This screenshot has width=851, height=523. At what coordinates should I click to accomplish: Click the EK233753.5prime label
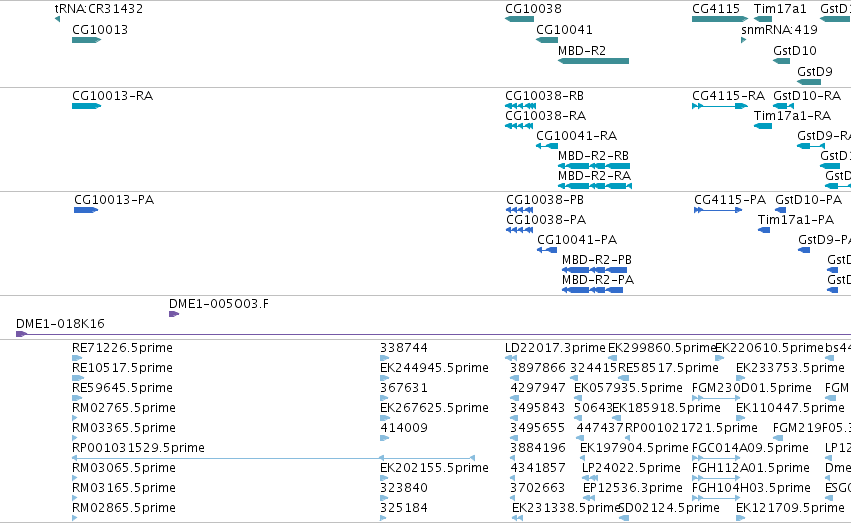[790, 368]
